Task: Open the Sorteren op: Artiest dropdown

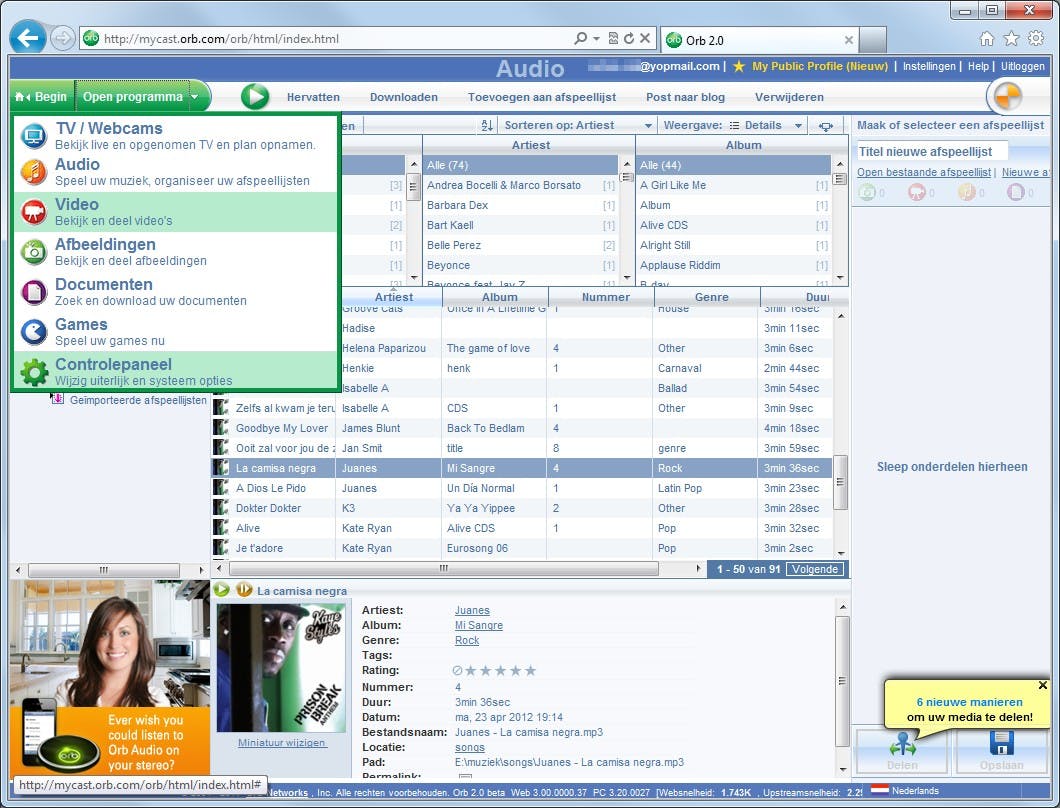Action: tap(578, 125)
